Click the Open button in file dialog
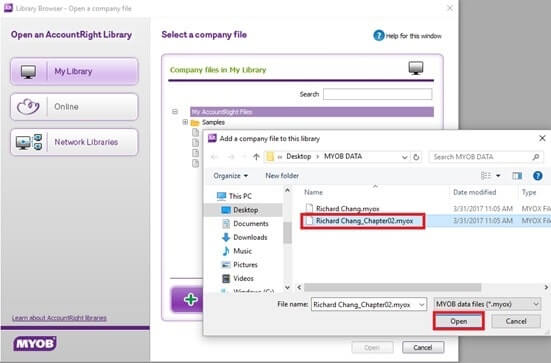The width and height of the screenshot is (551, 363). point(459,321)
